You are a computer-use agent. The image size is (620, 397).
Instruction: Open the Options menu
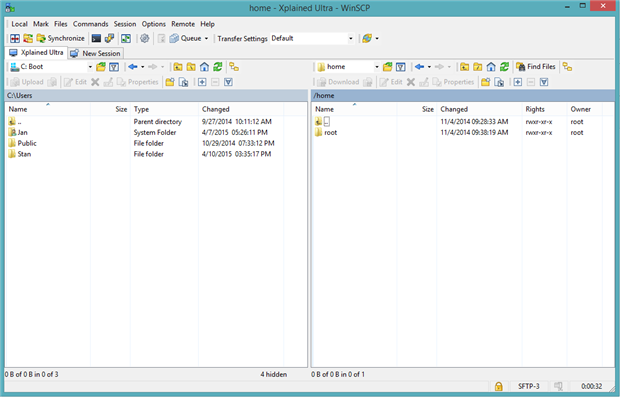coord(153,24)
